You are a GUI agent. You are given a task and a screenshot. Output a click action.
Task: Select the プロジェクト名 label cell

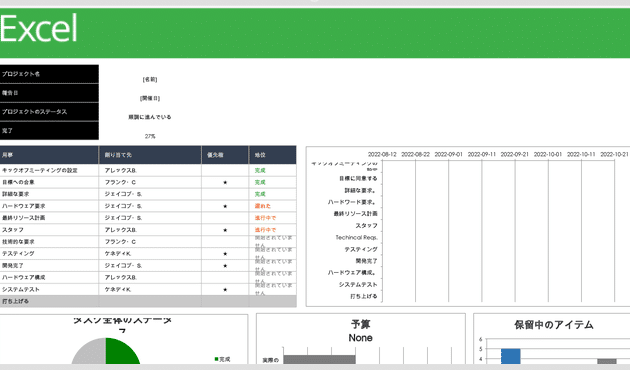pos(49,74)
